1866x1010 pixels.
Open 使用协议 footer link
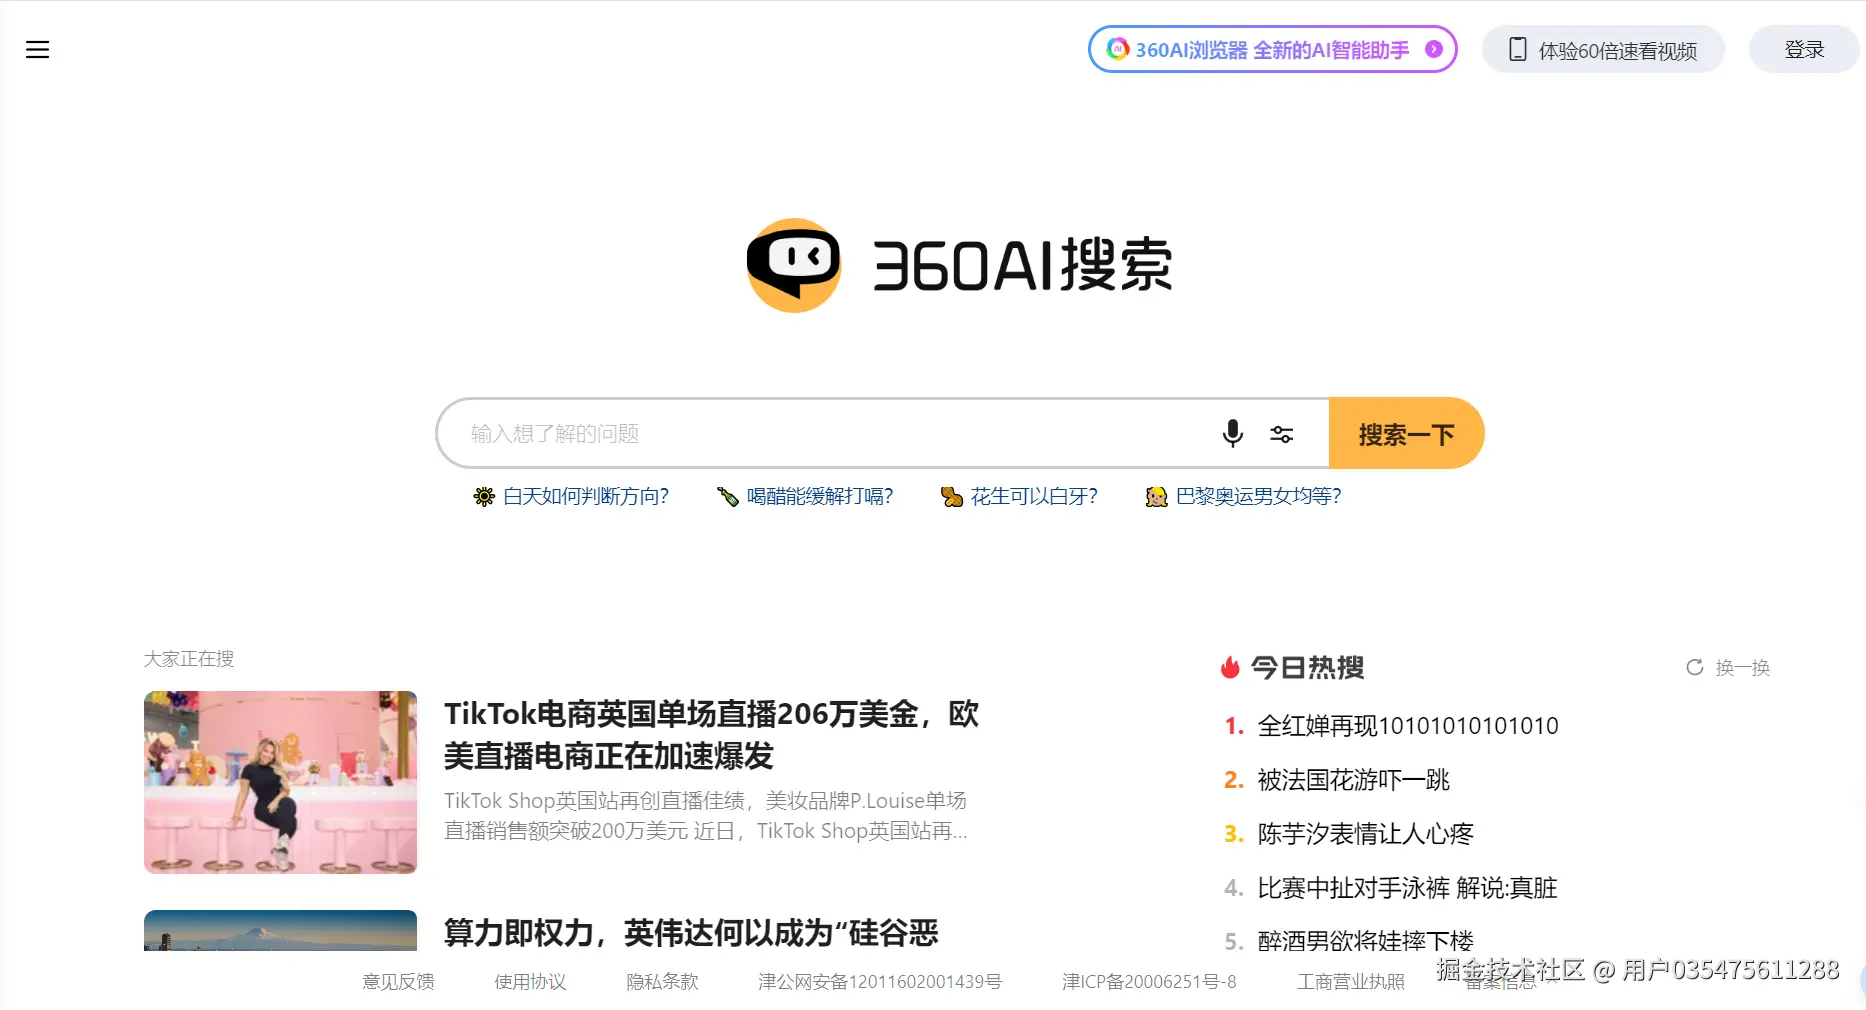tap(530, 982)
